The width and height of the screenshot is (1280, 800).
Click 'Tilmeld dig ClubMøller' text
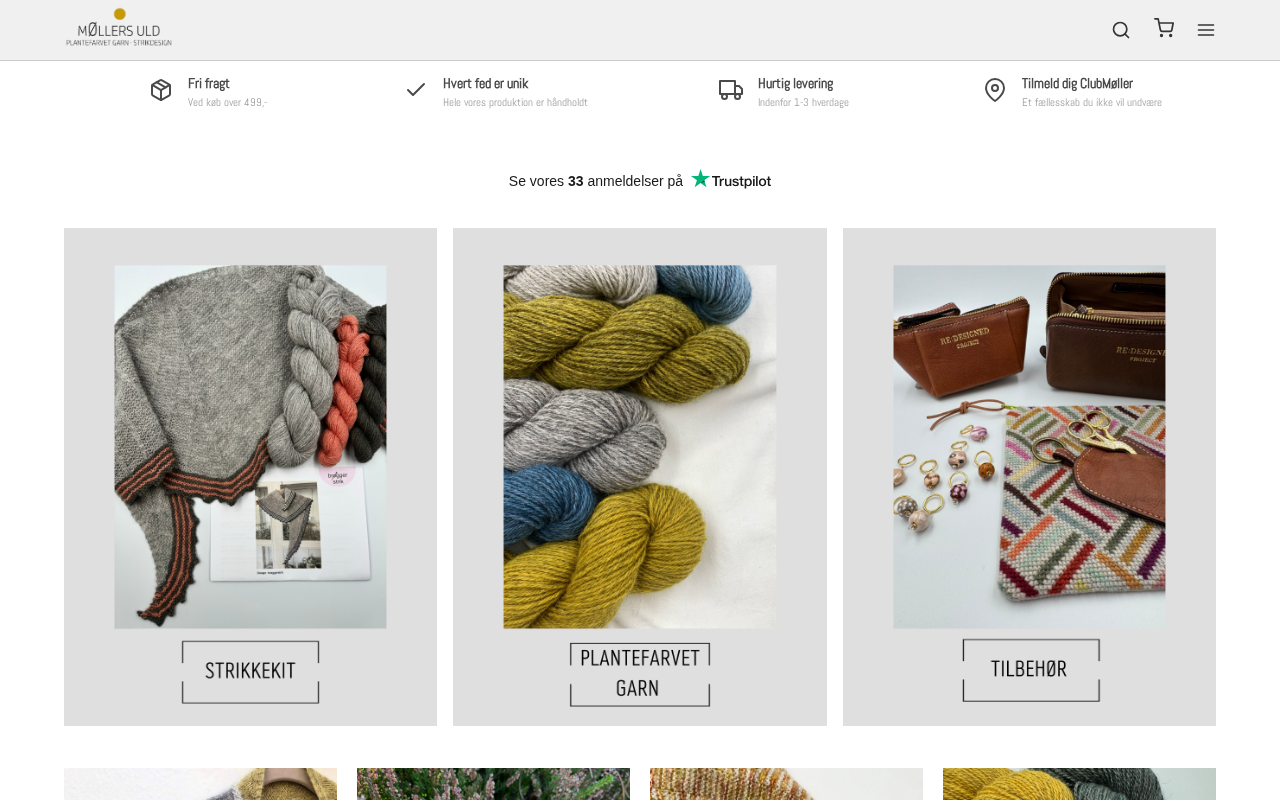click(1077, 84)
